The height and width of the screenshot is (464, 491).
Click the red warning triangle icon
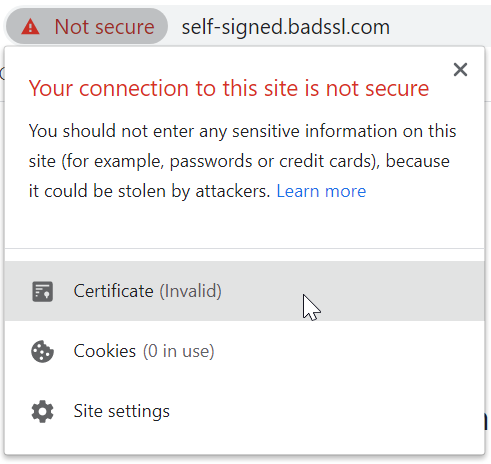[x=30, y=27]
